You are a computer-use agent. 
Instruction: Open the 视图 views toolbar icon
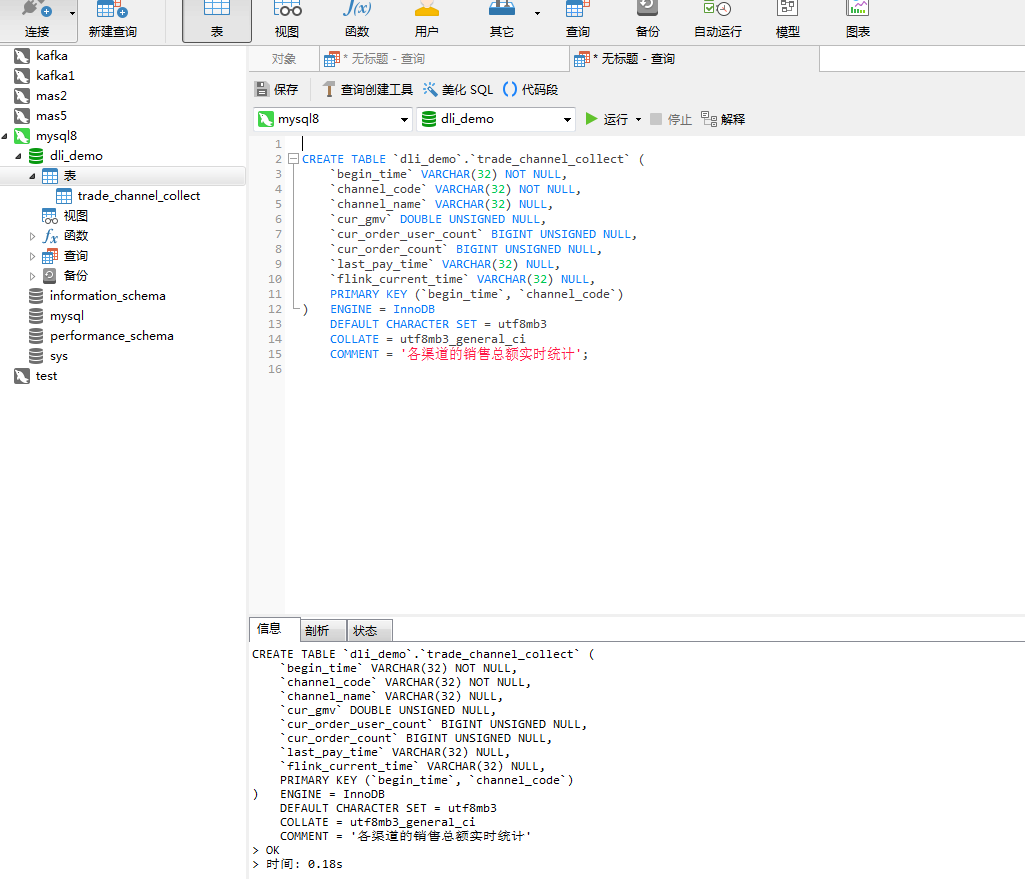tap(286, 20)
